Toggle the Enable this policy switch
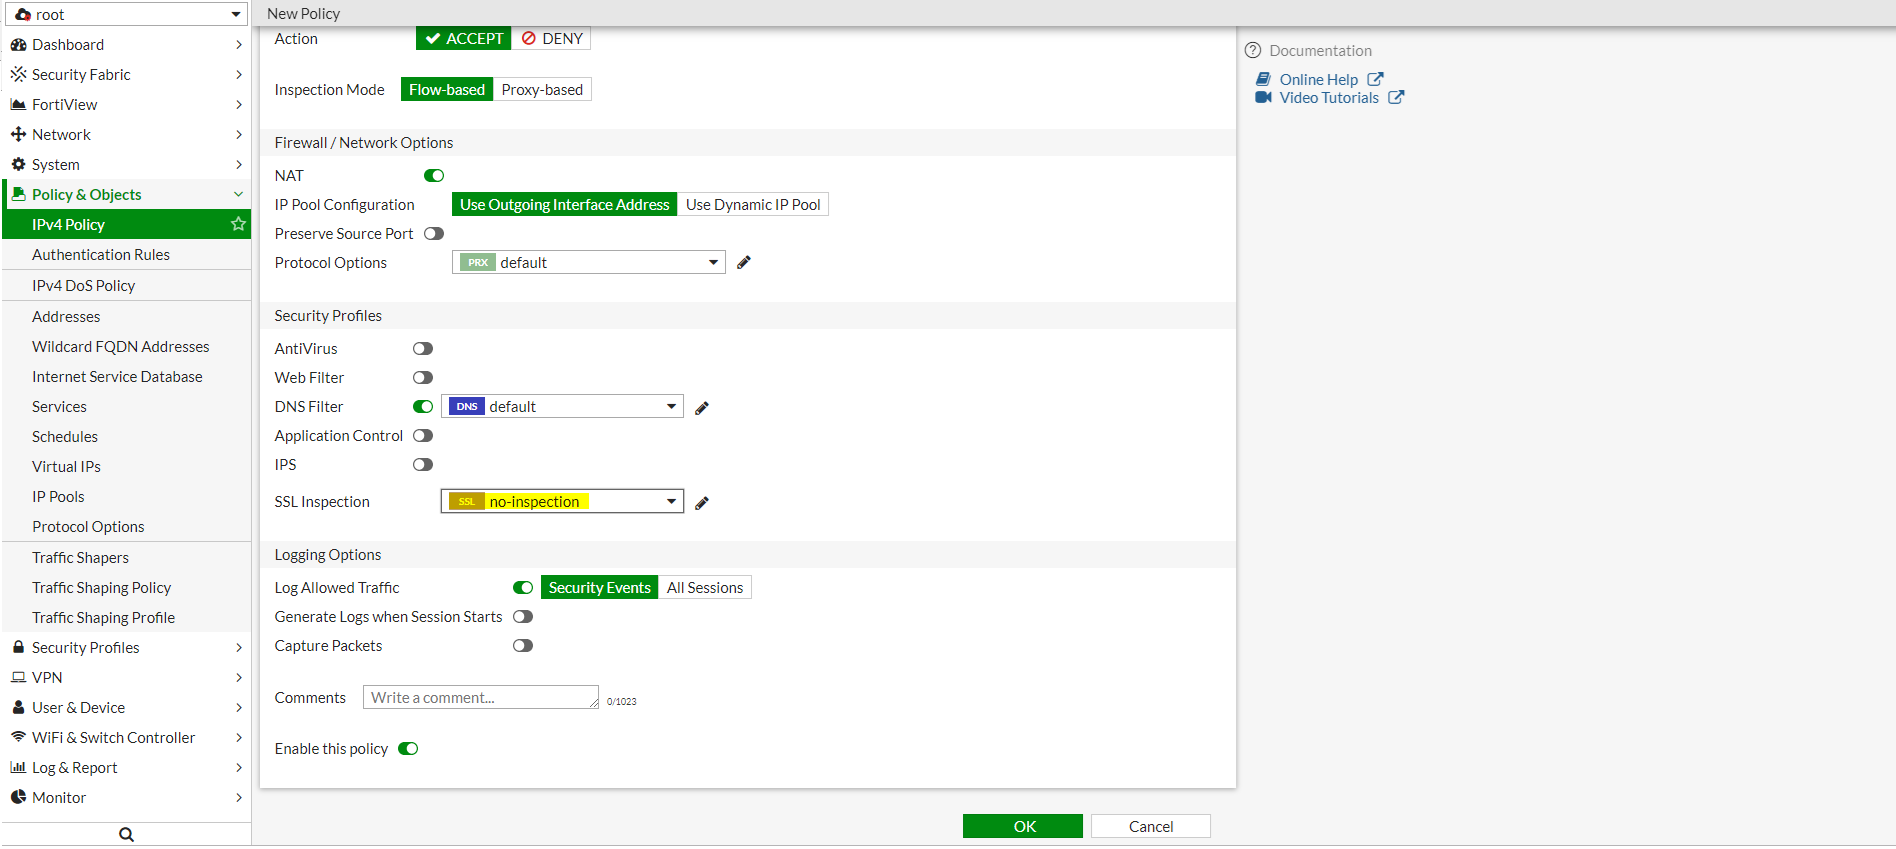1896x849 pixels. coord(408,749)
